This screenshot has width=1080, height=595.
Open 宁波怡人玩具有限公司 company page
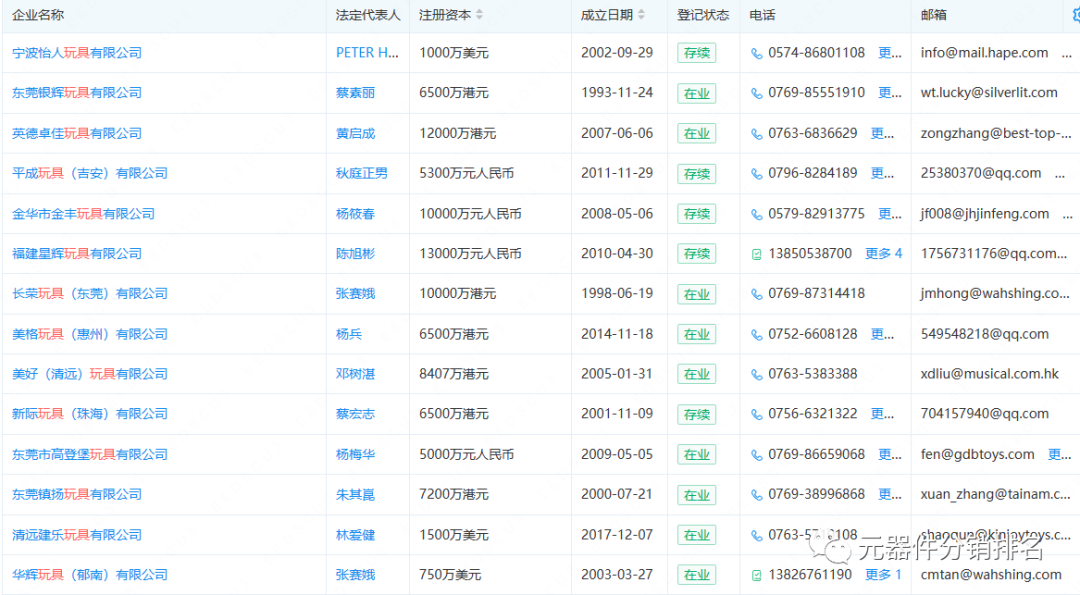click(77, 53)
